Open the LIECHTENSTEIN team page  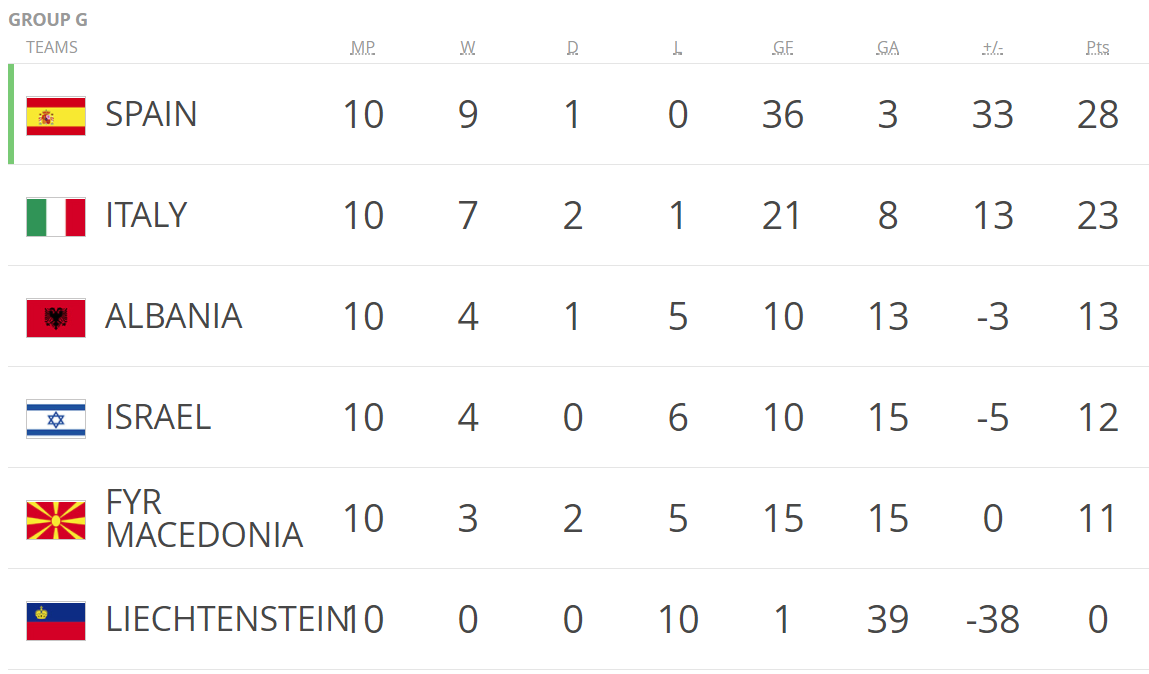[227, 620]
